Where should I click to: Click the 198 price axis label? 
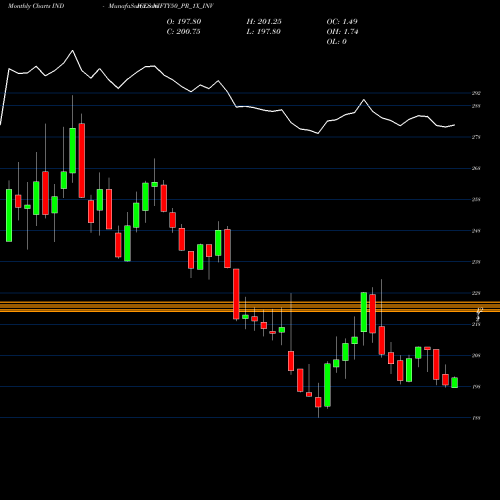[476, 387]
